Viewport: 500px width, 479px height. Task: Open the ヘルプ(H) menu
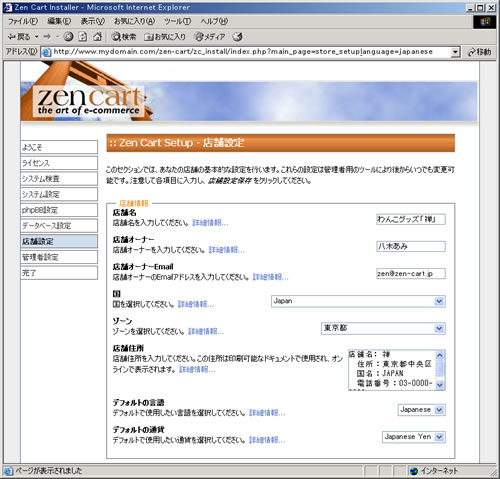(214, 21)
